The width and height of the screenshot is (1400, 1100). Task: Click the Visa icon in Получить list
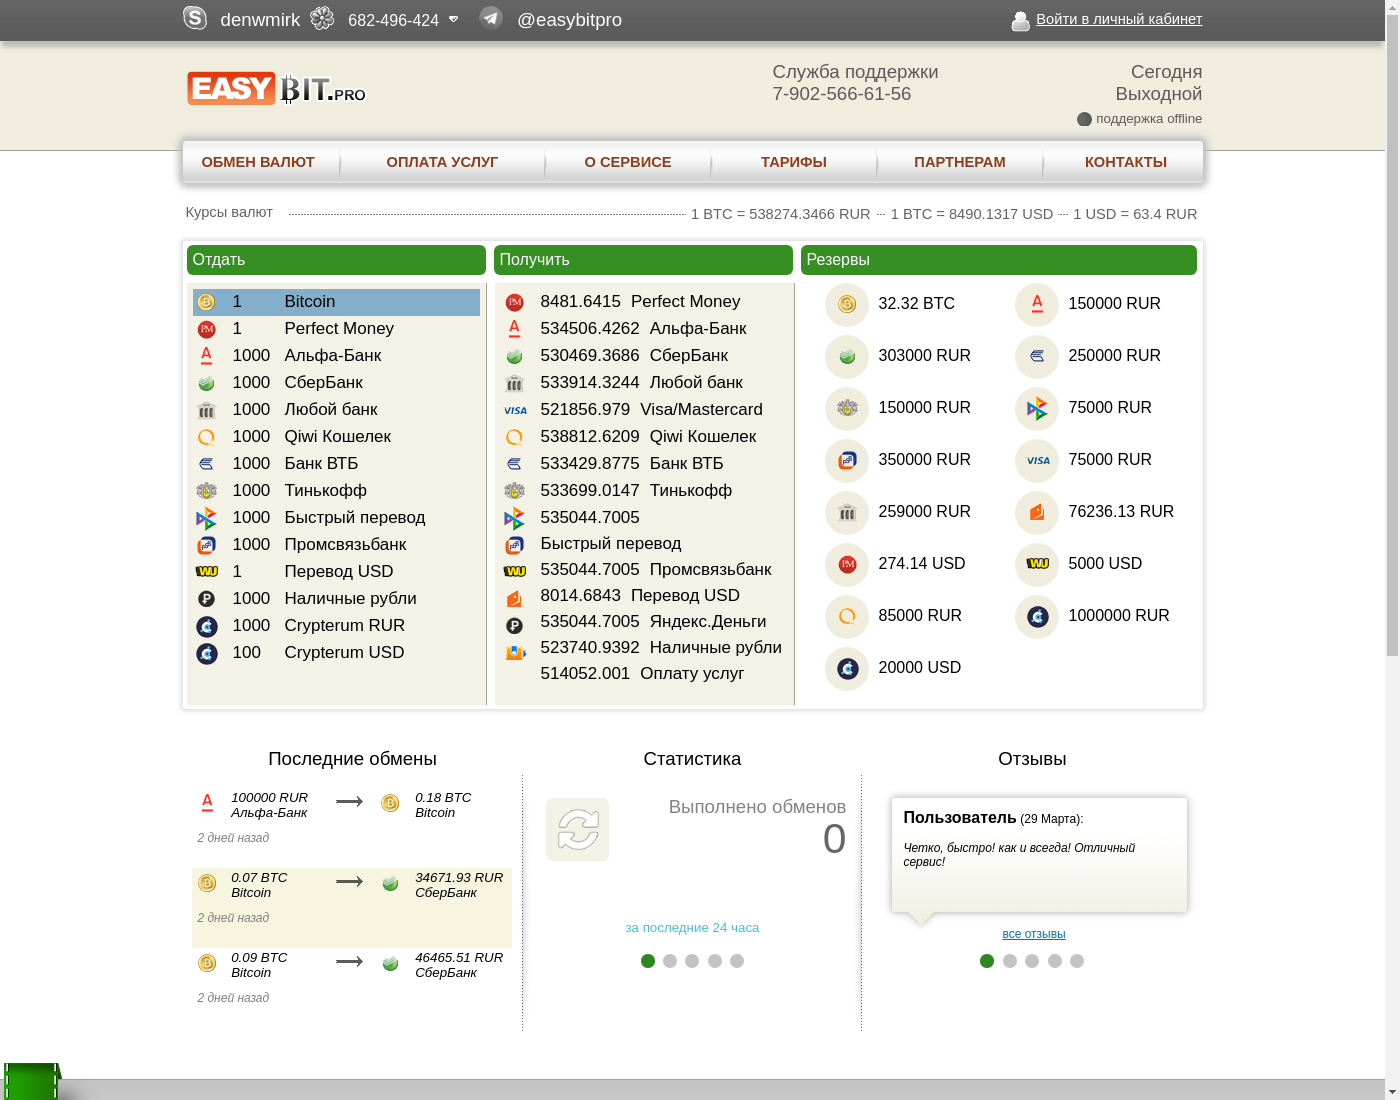[x=515, y=410]
